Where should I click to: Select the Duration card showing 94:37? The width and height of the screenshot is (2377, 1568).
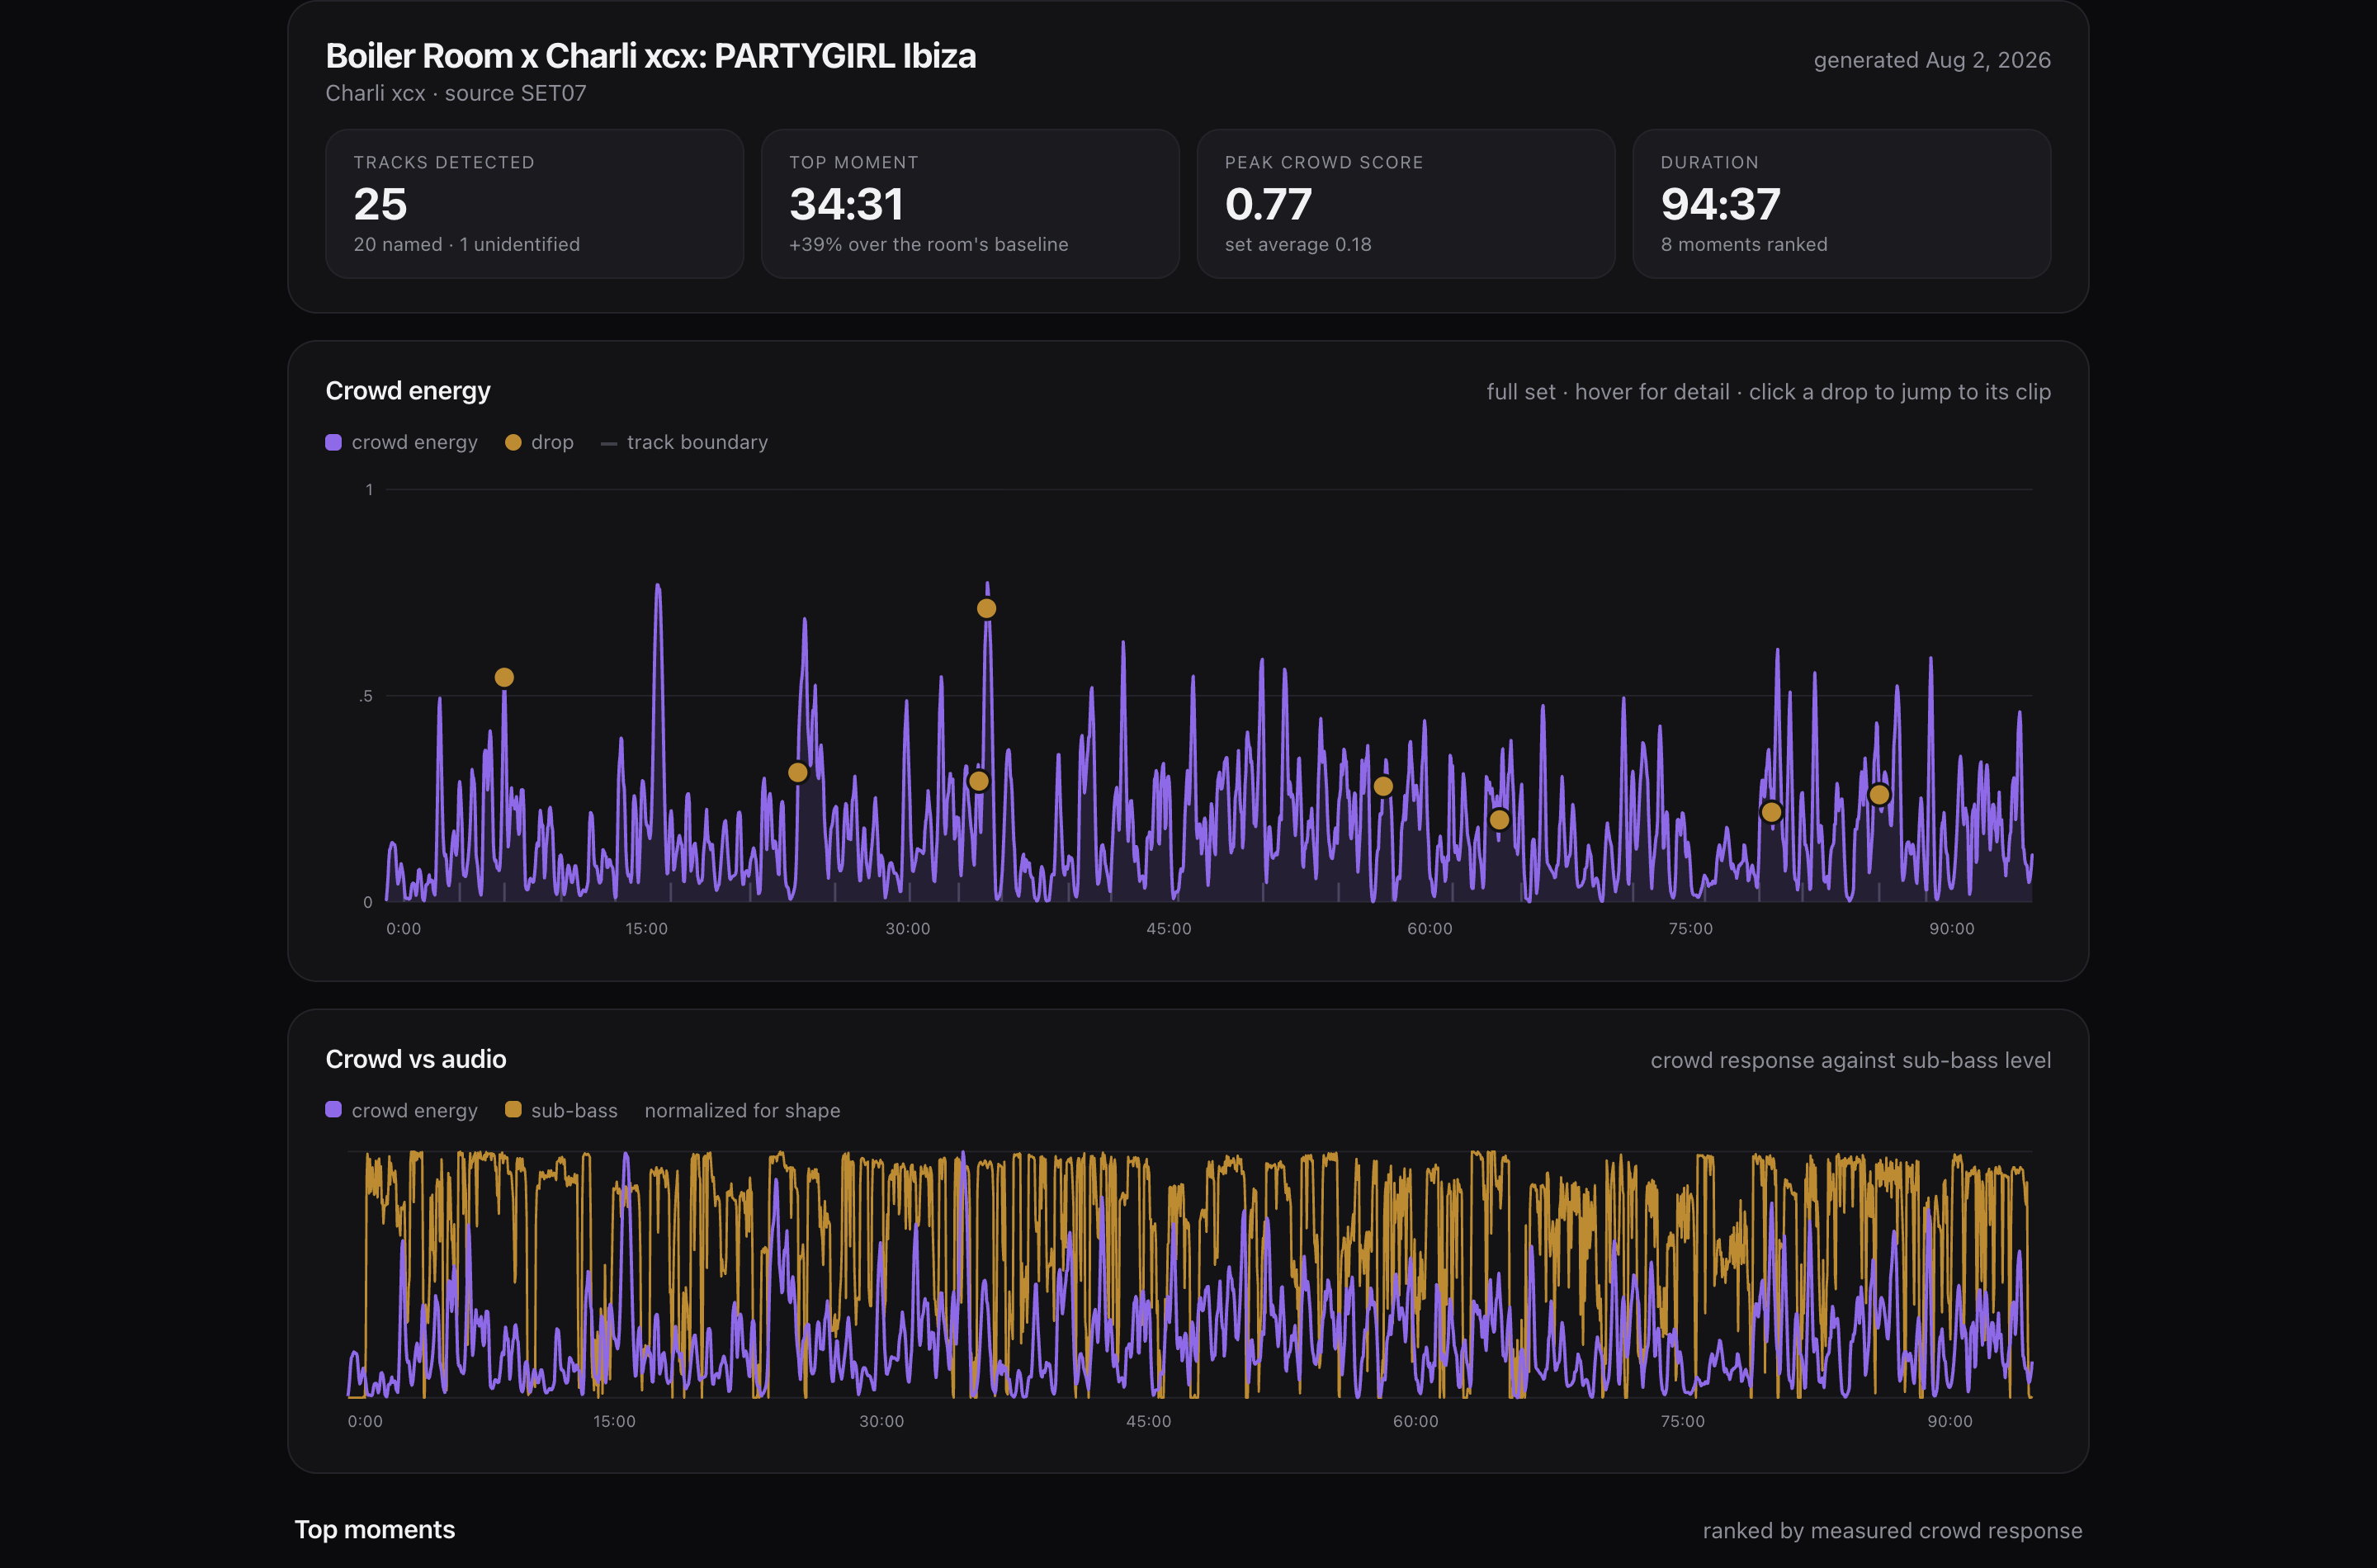click(x=1842, y=203)
